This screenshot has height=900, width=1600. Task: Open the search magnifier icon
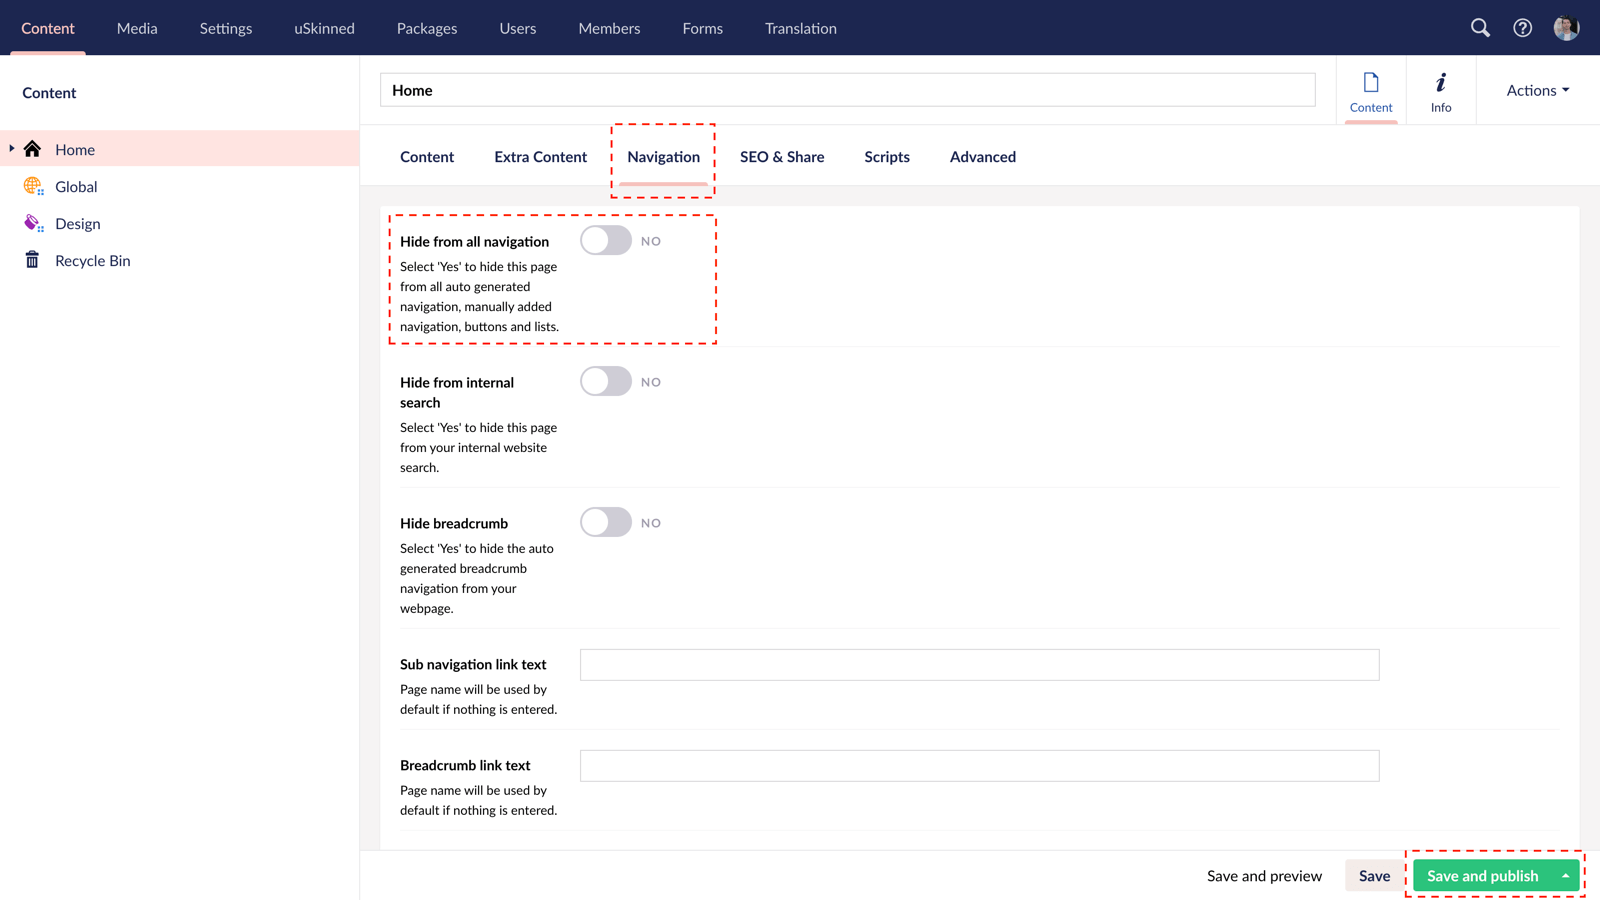pyautogui.click(x=1480, y=28)
